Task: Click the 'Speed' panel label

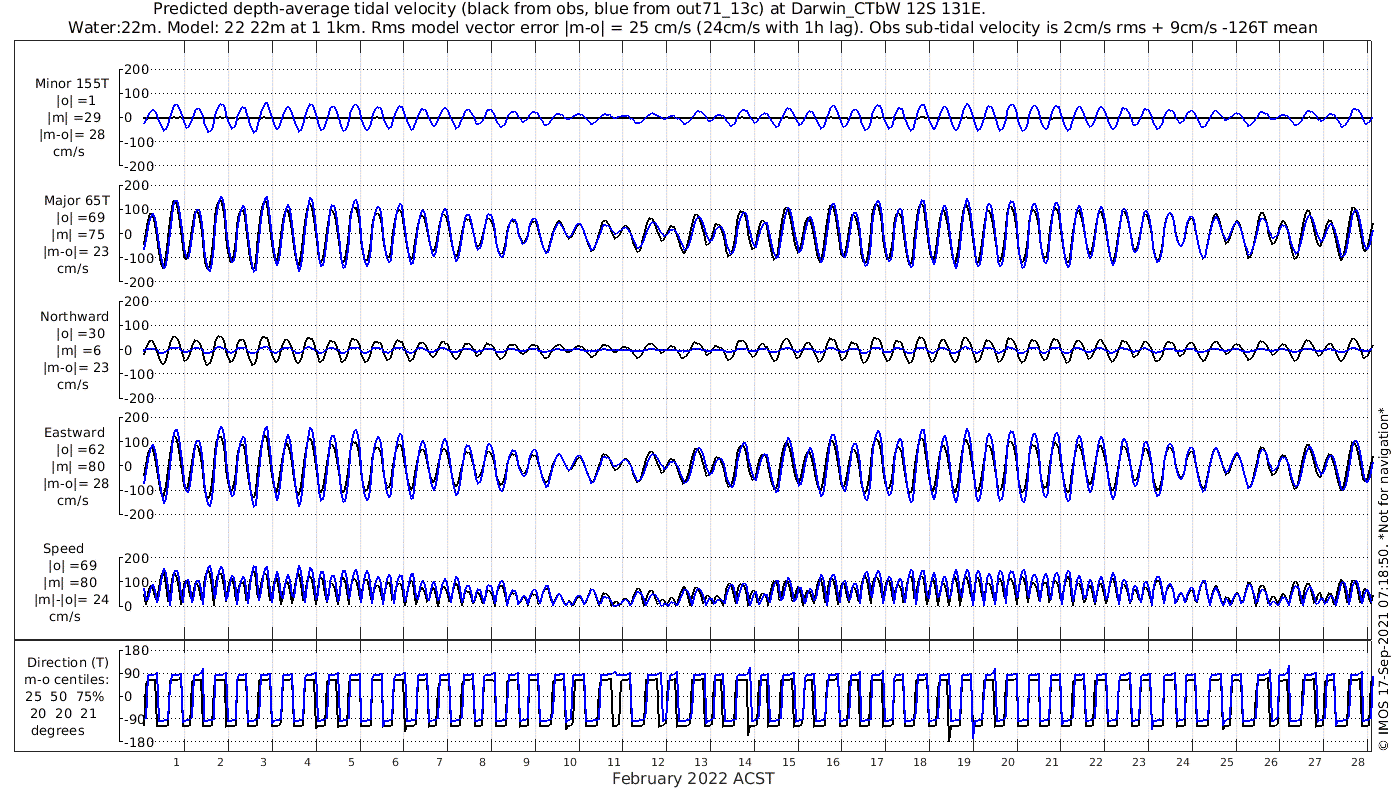Action: tap(63, 548)
